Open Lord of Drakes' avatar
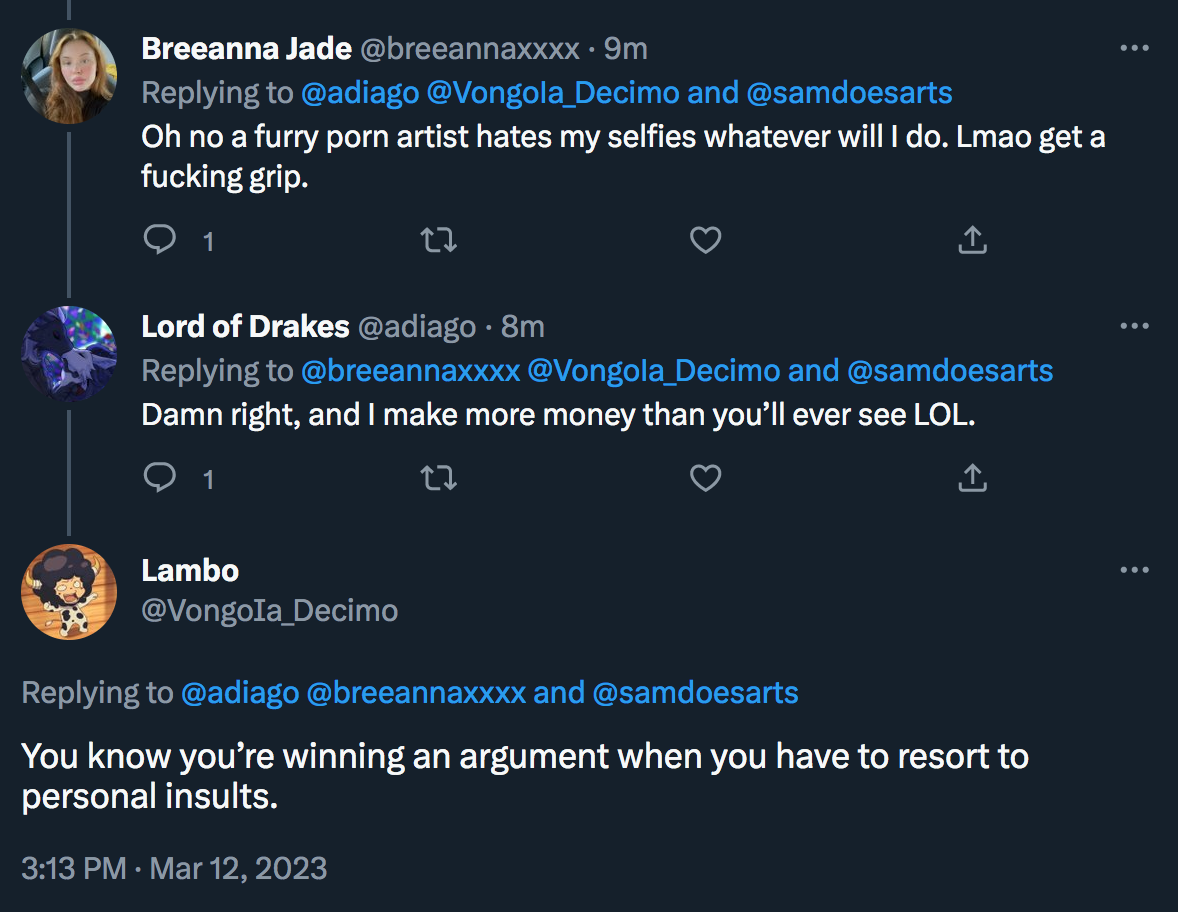The height and width of the screenshot is (912, 1178). [x=69, y=354]
